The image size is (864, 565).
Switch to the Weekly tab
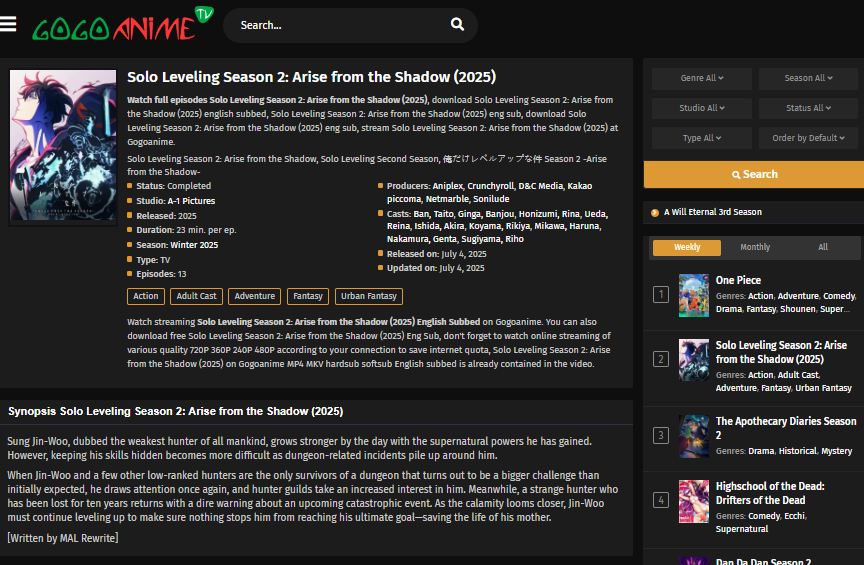pyautogui.click(x=687, y=247)
